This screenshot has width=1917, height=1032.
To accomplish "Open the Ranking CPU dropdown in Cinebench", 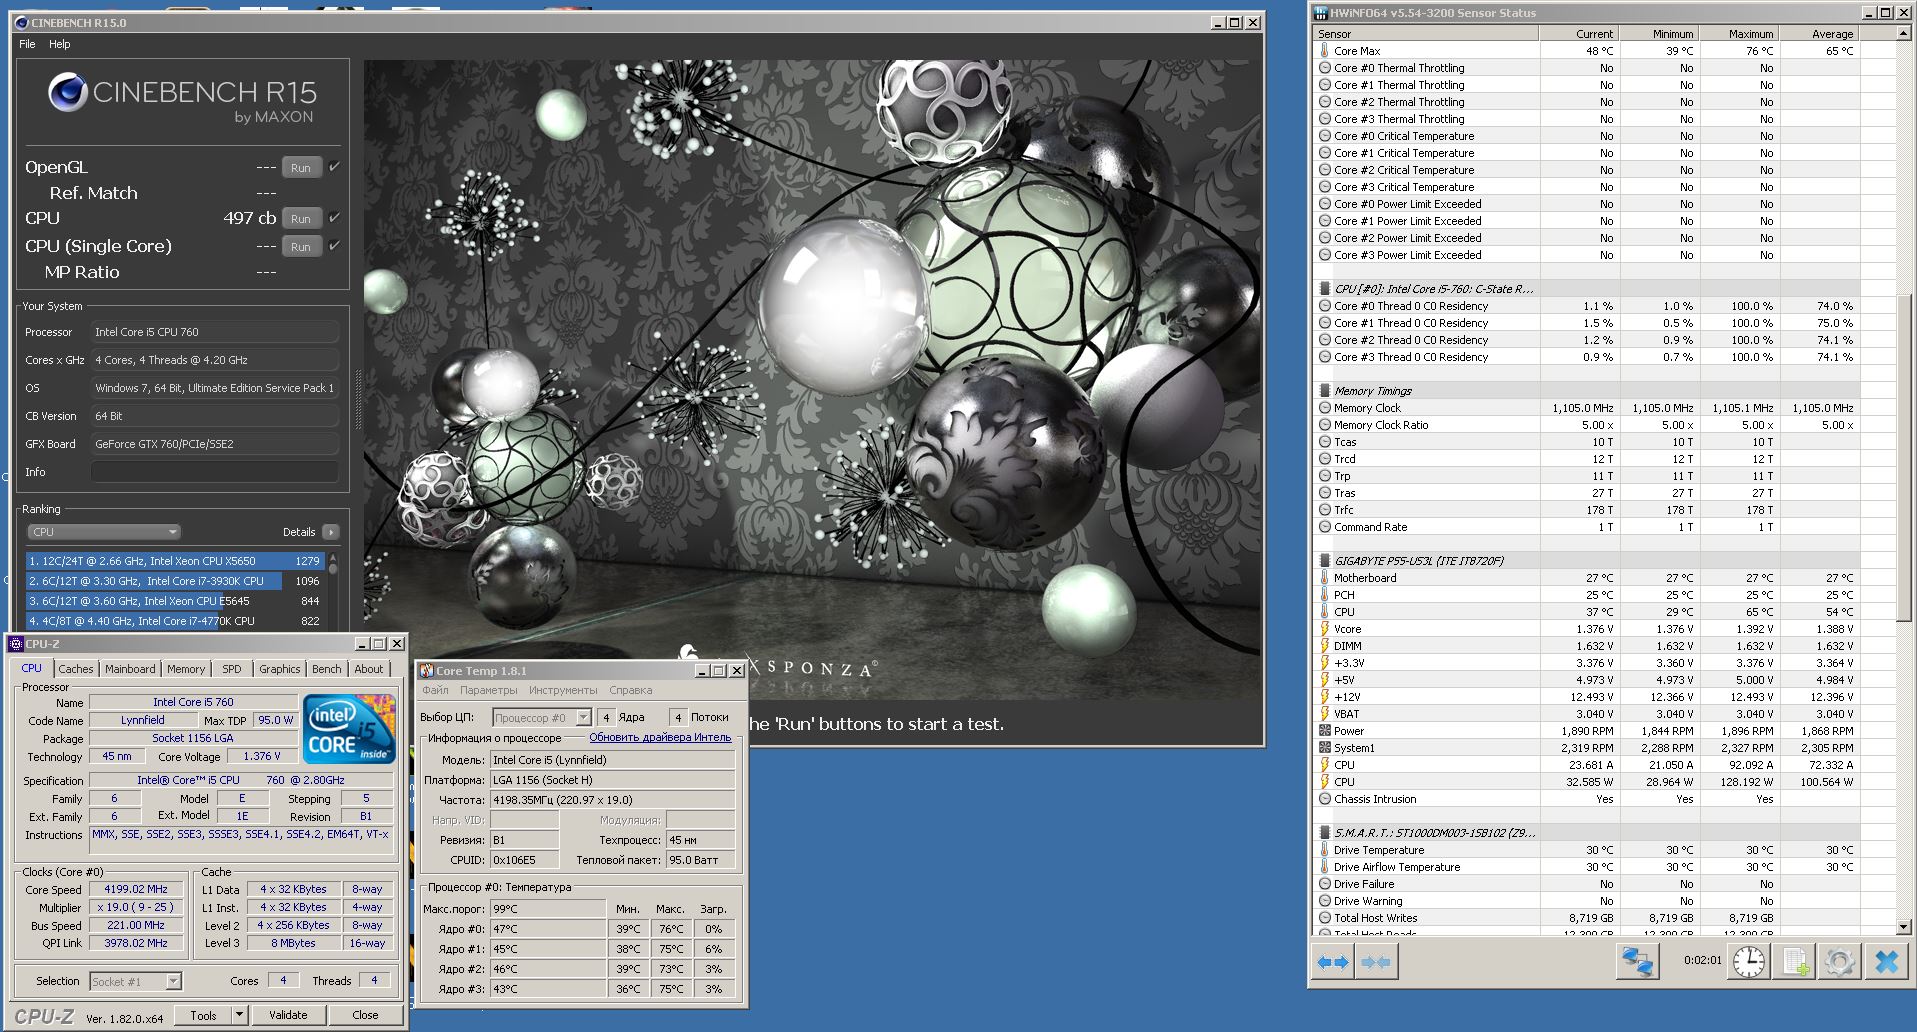I will (x=103, y=532).
